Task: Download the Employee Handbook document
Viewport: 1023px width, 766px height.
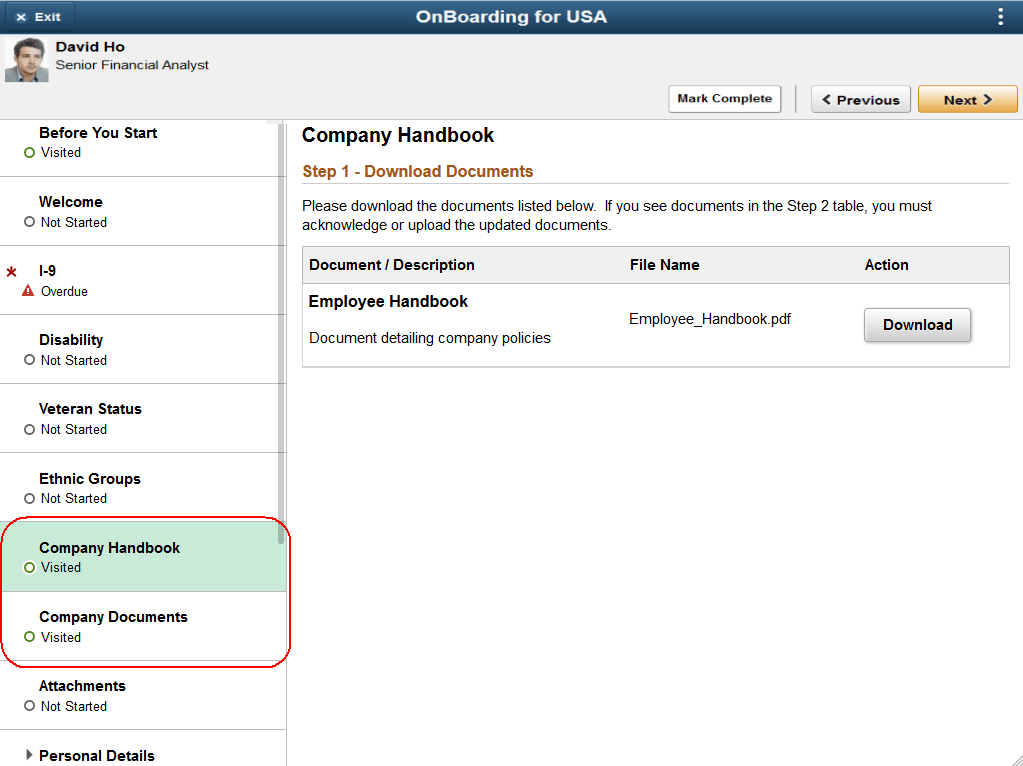Action: [917, 325]
